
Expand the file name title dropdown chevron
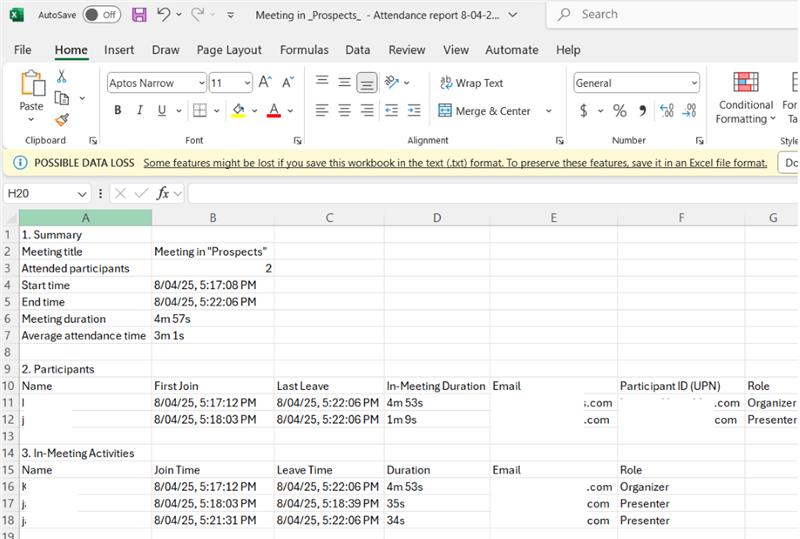tap(513, 15)
